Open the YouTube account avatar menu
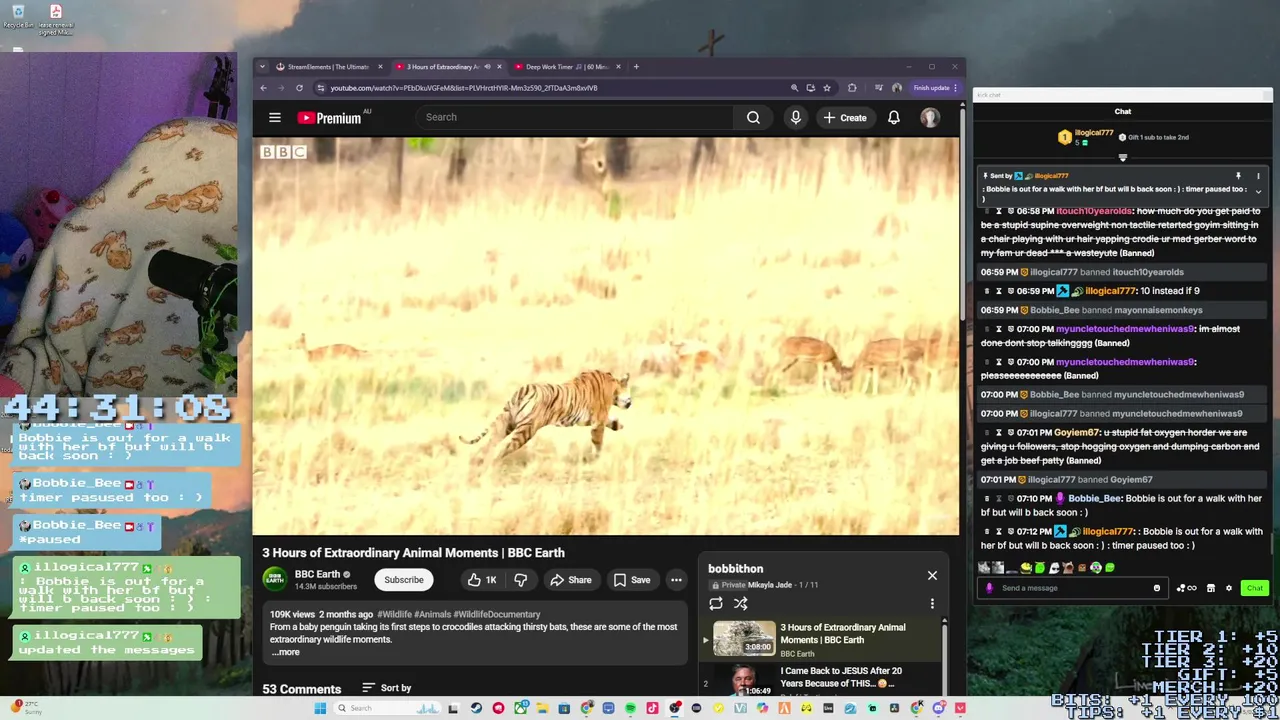The height and width of the screenshot is (720, 1280). tap(930, 117)
